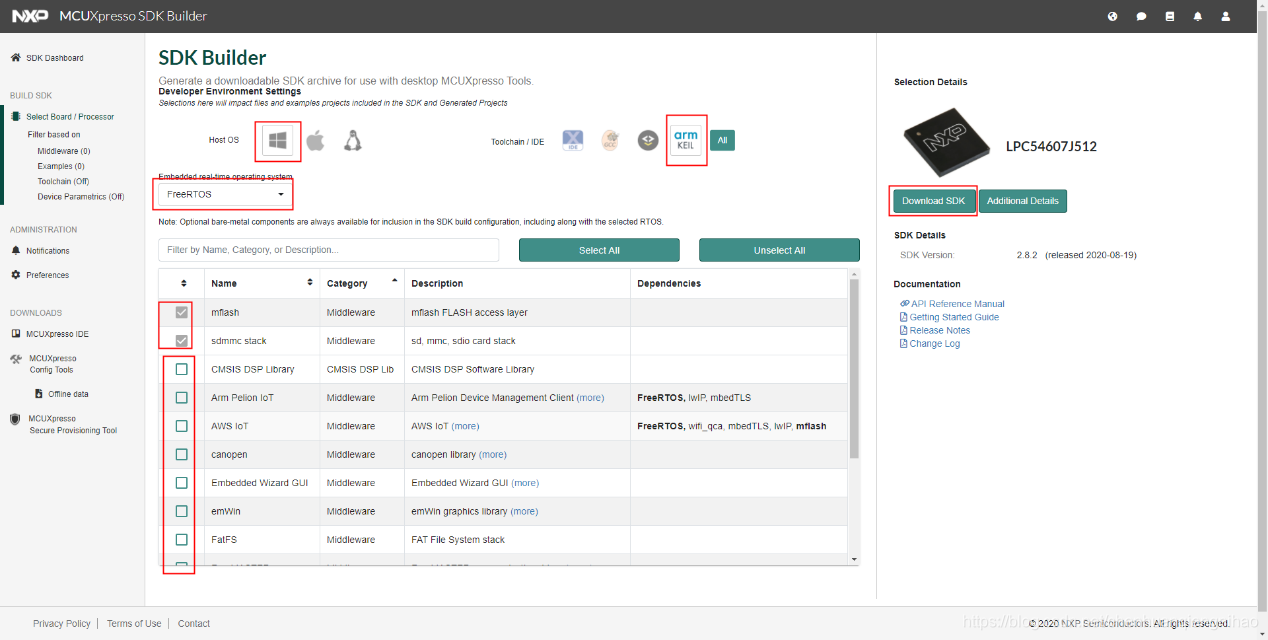Expand more for Embedded Wizard GUI description
This screenshot has width=1268, height=640.
point(525,483)
